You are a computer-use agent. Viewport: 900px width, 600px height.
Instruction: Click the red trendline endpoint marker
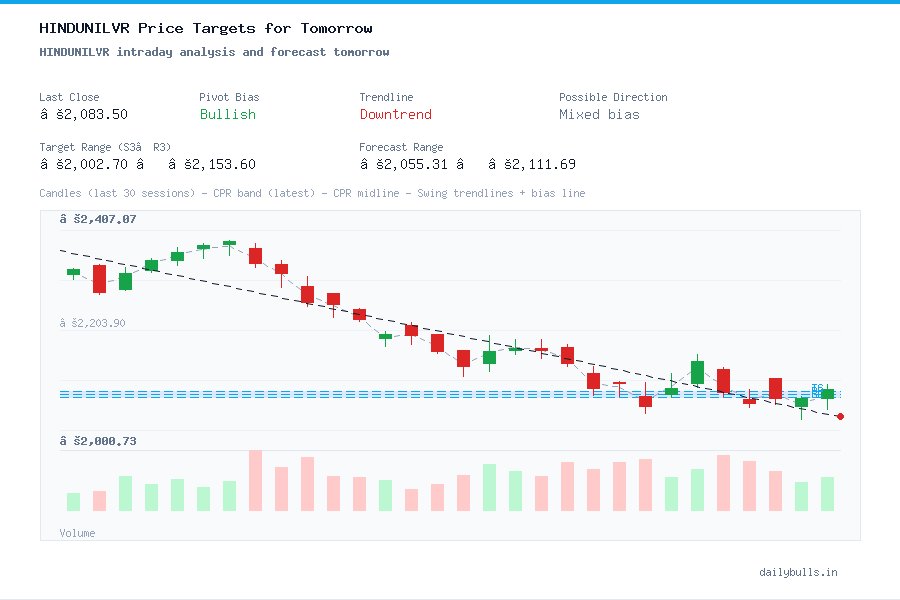(840, 416)
